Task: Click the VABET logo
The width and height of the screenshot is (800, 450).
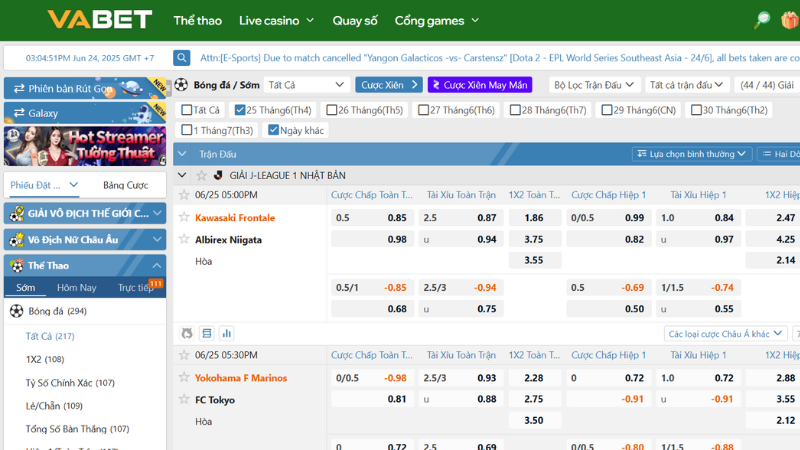Action: (100, 20)
